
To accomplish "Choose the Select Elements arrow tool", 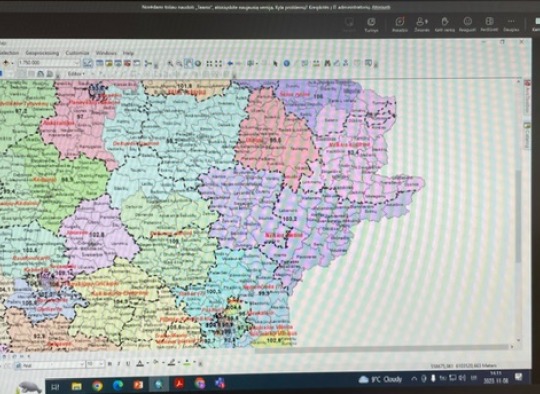I will coord(275,63).
